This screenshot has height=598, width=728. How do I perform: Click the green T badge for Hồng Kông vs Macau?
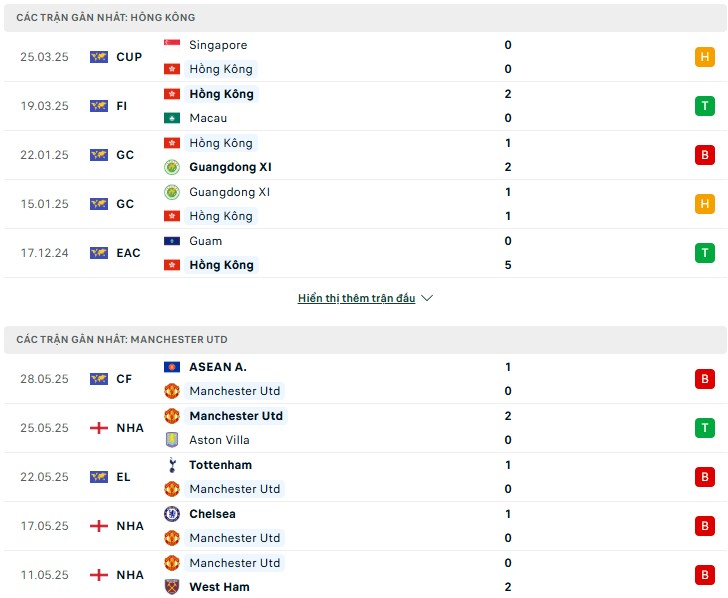point(704,106)
